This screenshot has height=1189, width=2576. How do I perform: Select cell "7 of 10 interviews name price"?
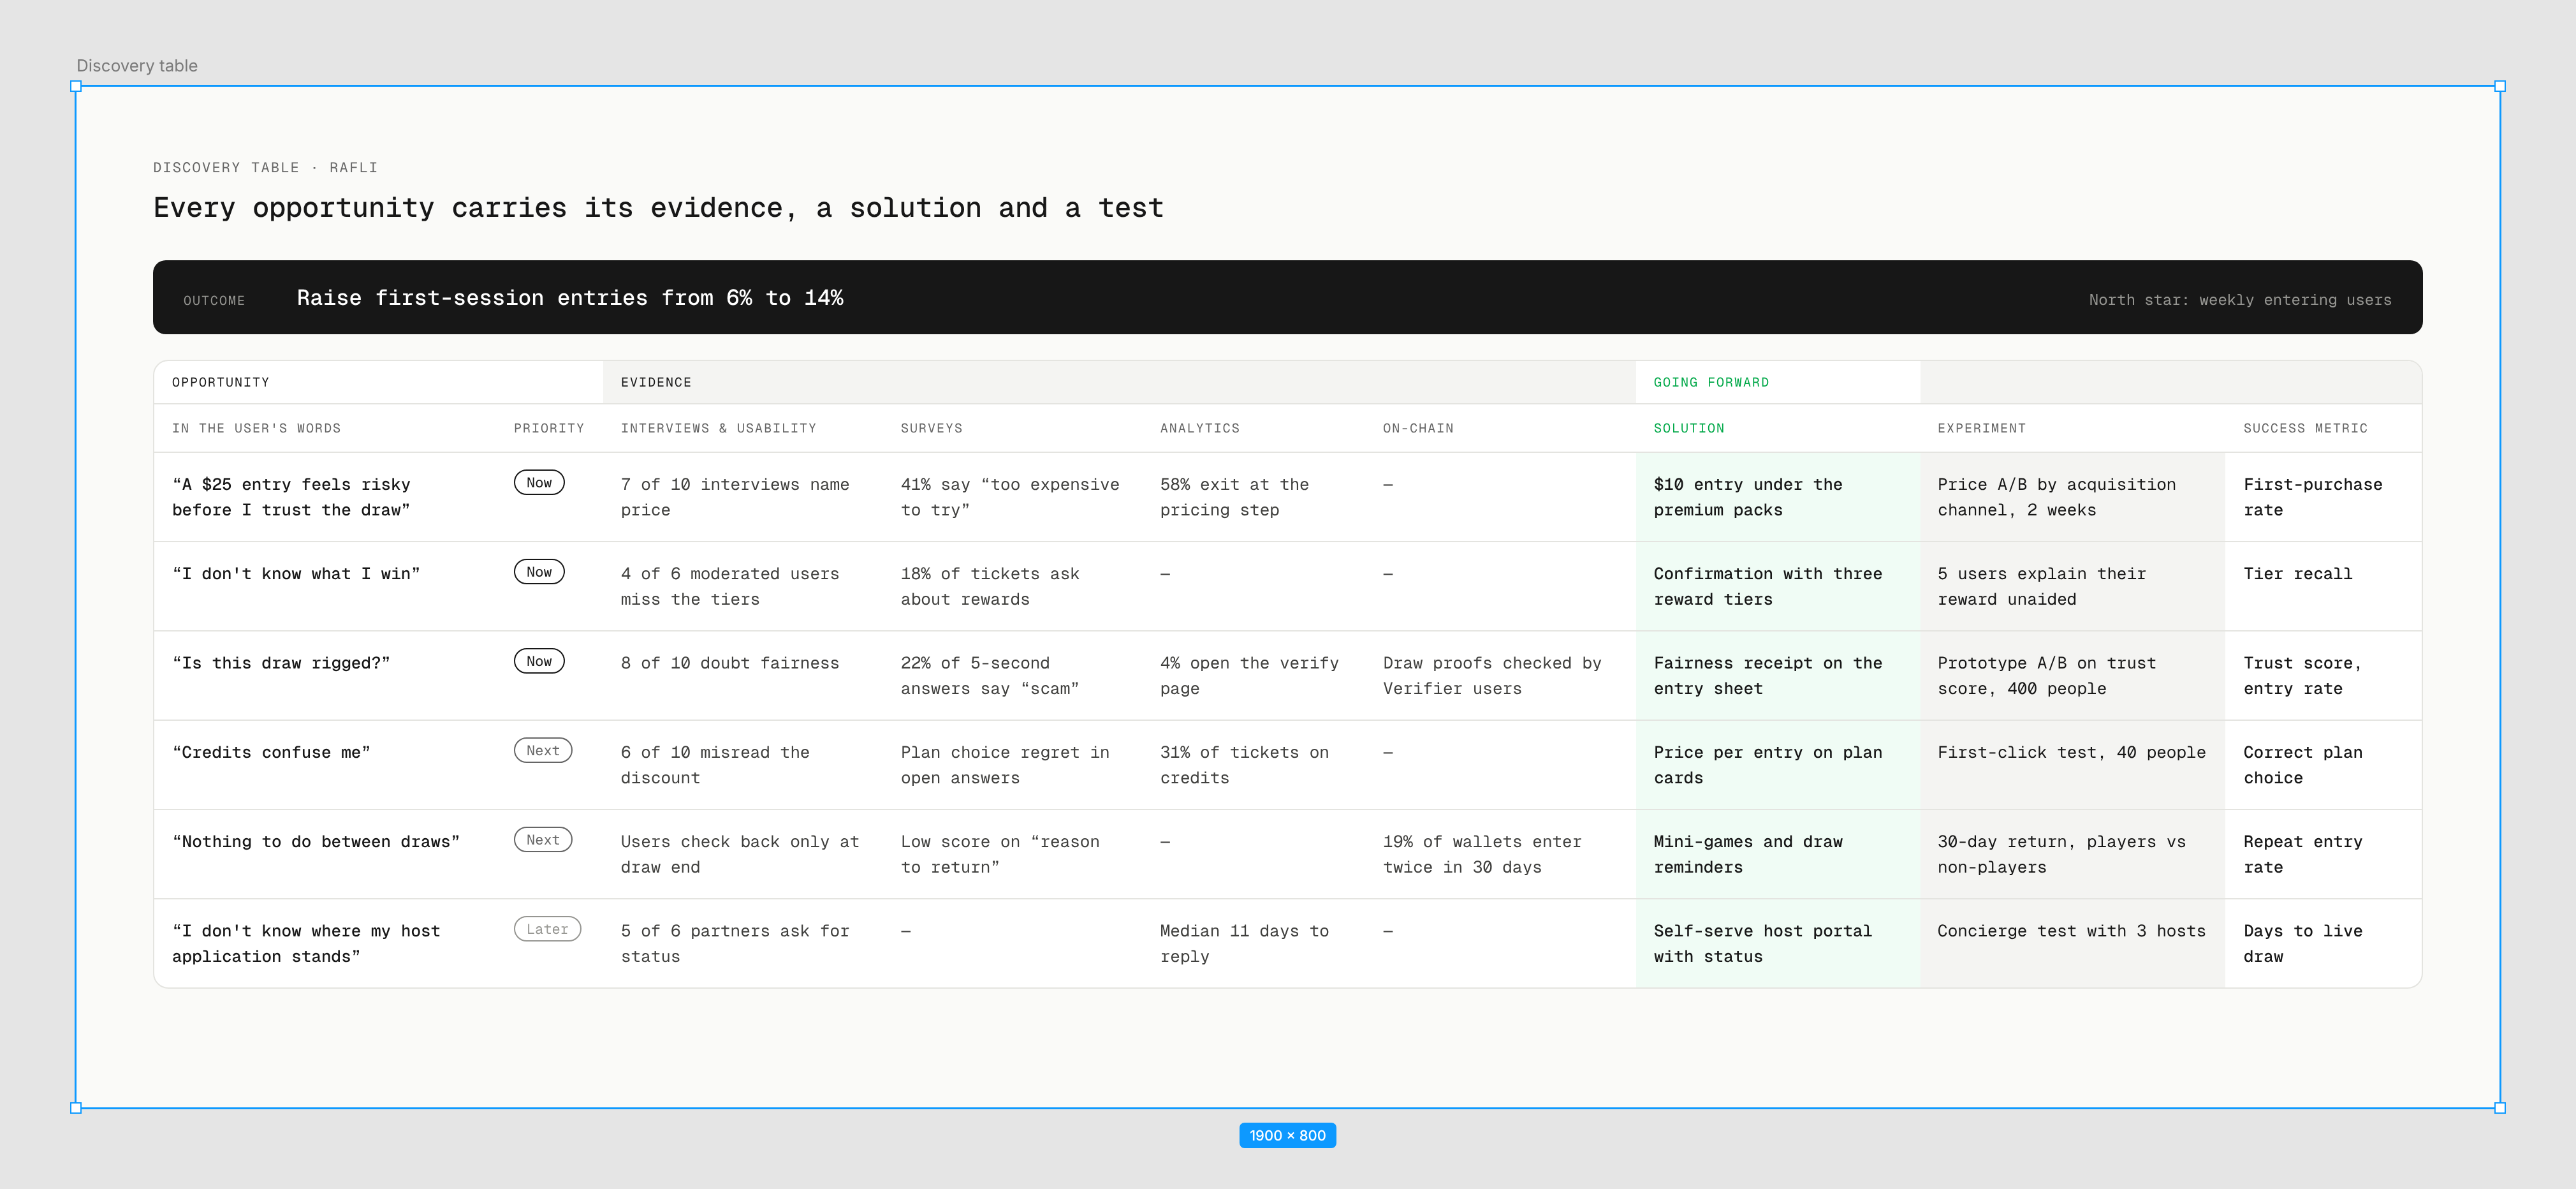(735, 497)
